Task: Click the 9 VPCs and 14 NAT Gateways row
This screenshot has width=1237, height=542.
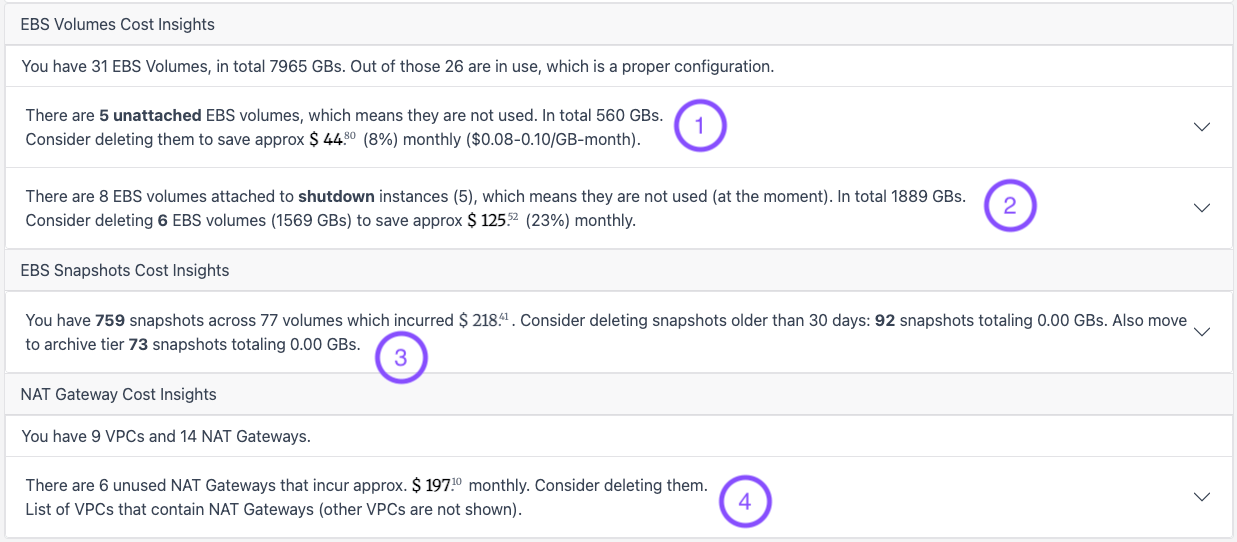Action: click(x=618, y=436)
